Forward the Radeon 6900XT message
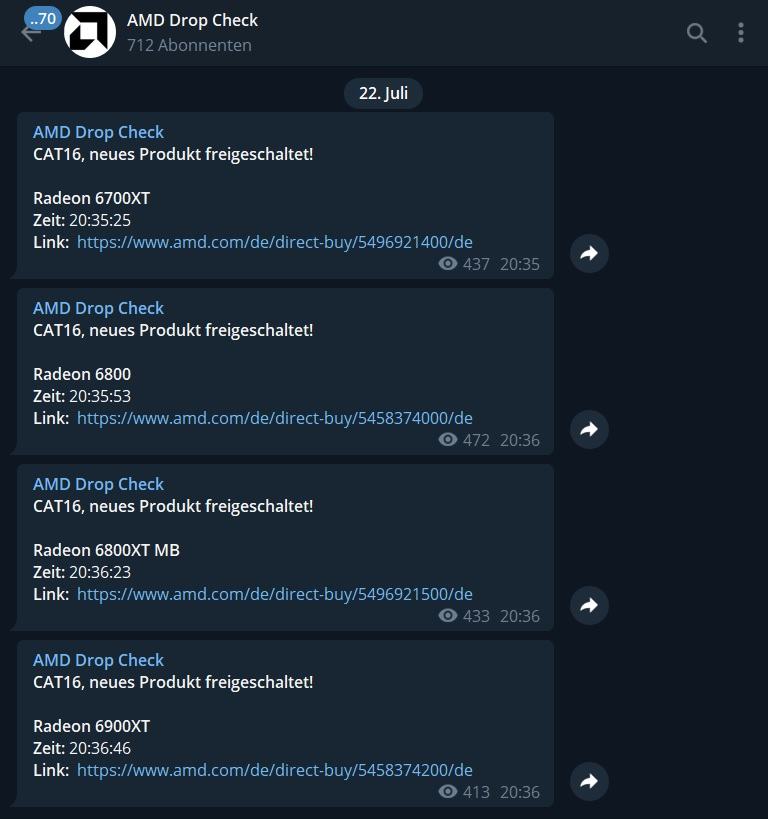The height and width of the screenshot is (819, 768). [589, 782]
